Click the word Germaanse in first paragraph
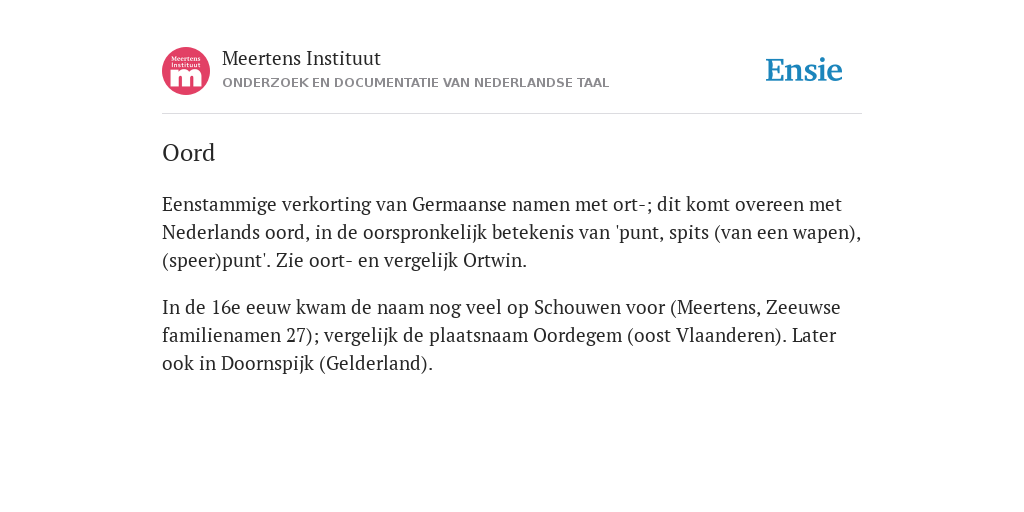 point(459,204)
